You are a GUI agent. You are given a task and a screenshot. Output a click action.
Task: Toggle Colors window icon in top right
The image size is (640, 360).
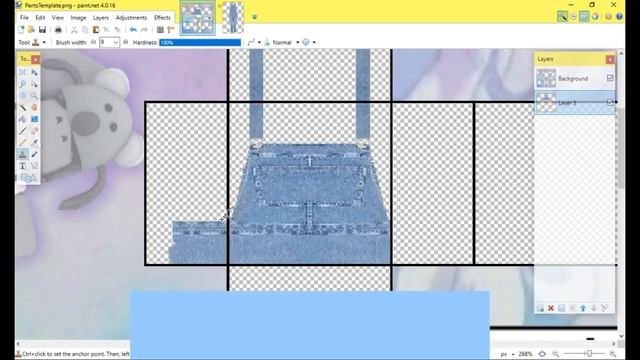pos(595,17)
